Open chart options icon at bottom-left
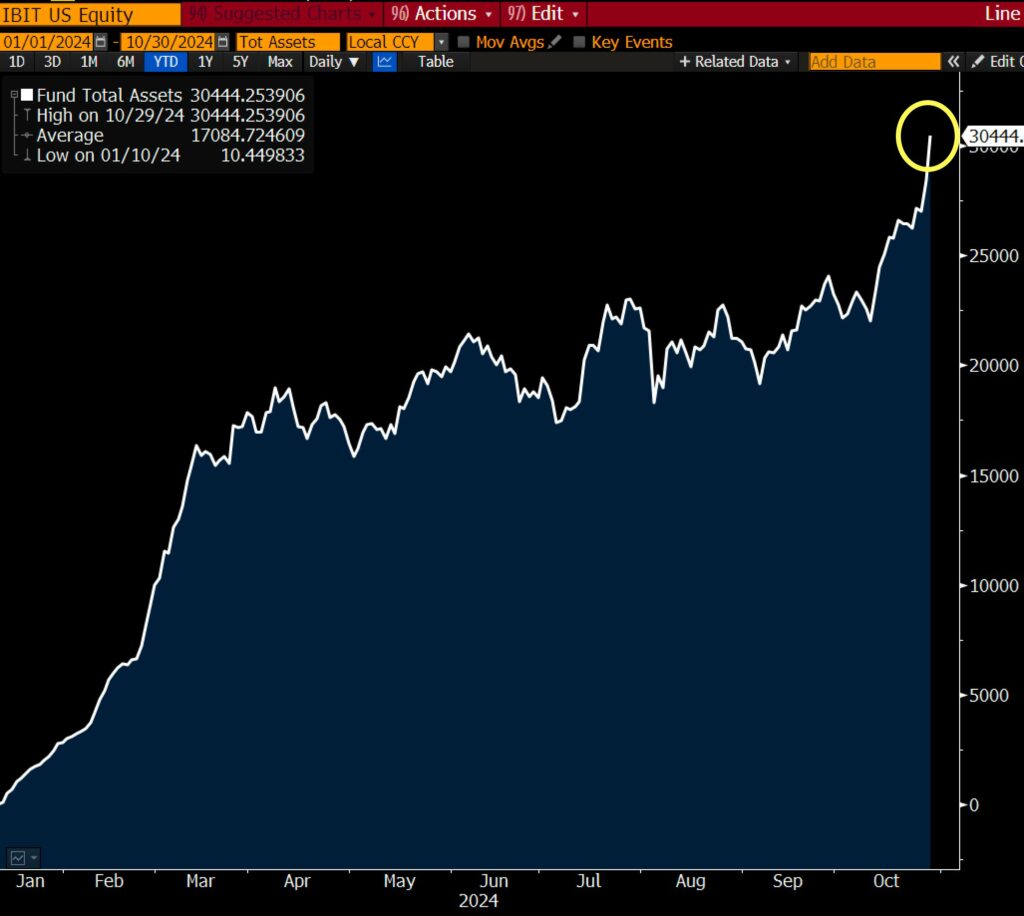Image resolution: width=1024 pixels, height=916 pixels. tap(23, 858)
